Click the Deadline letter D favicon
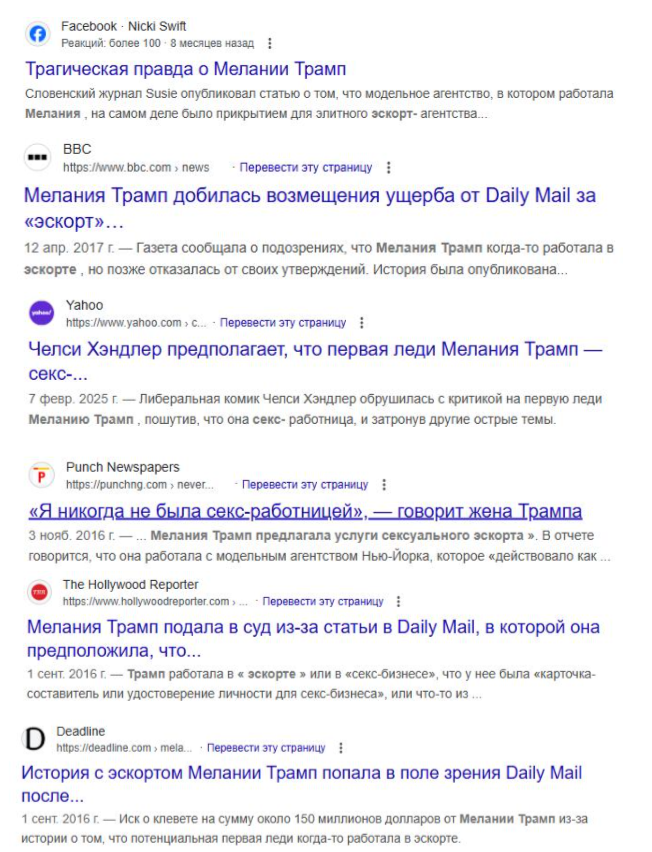Image resolution: width=652 pixels, height=852 pixels. coord(35,739)
